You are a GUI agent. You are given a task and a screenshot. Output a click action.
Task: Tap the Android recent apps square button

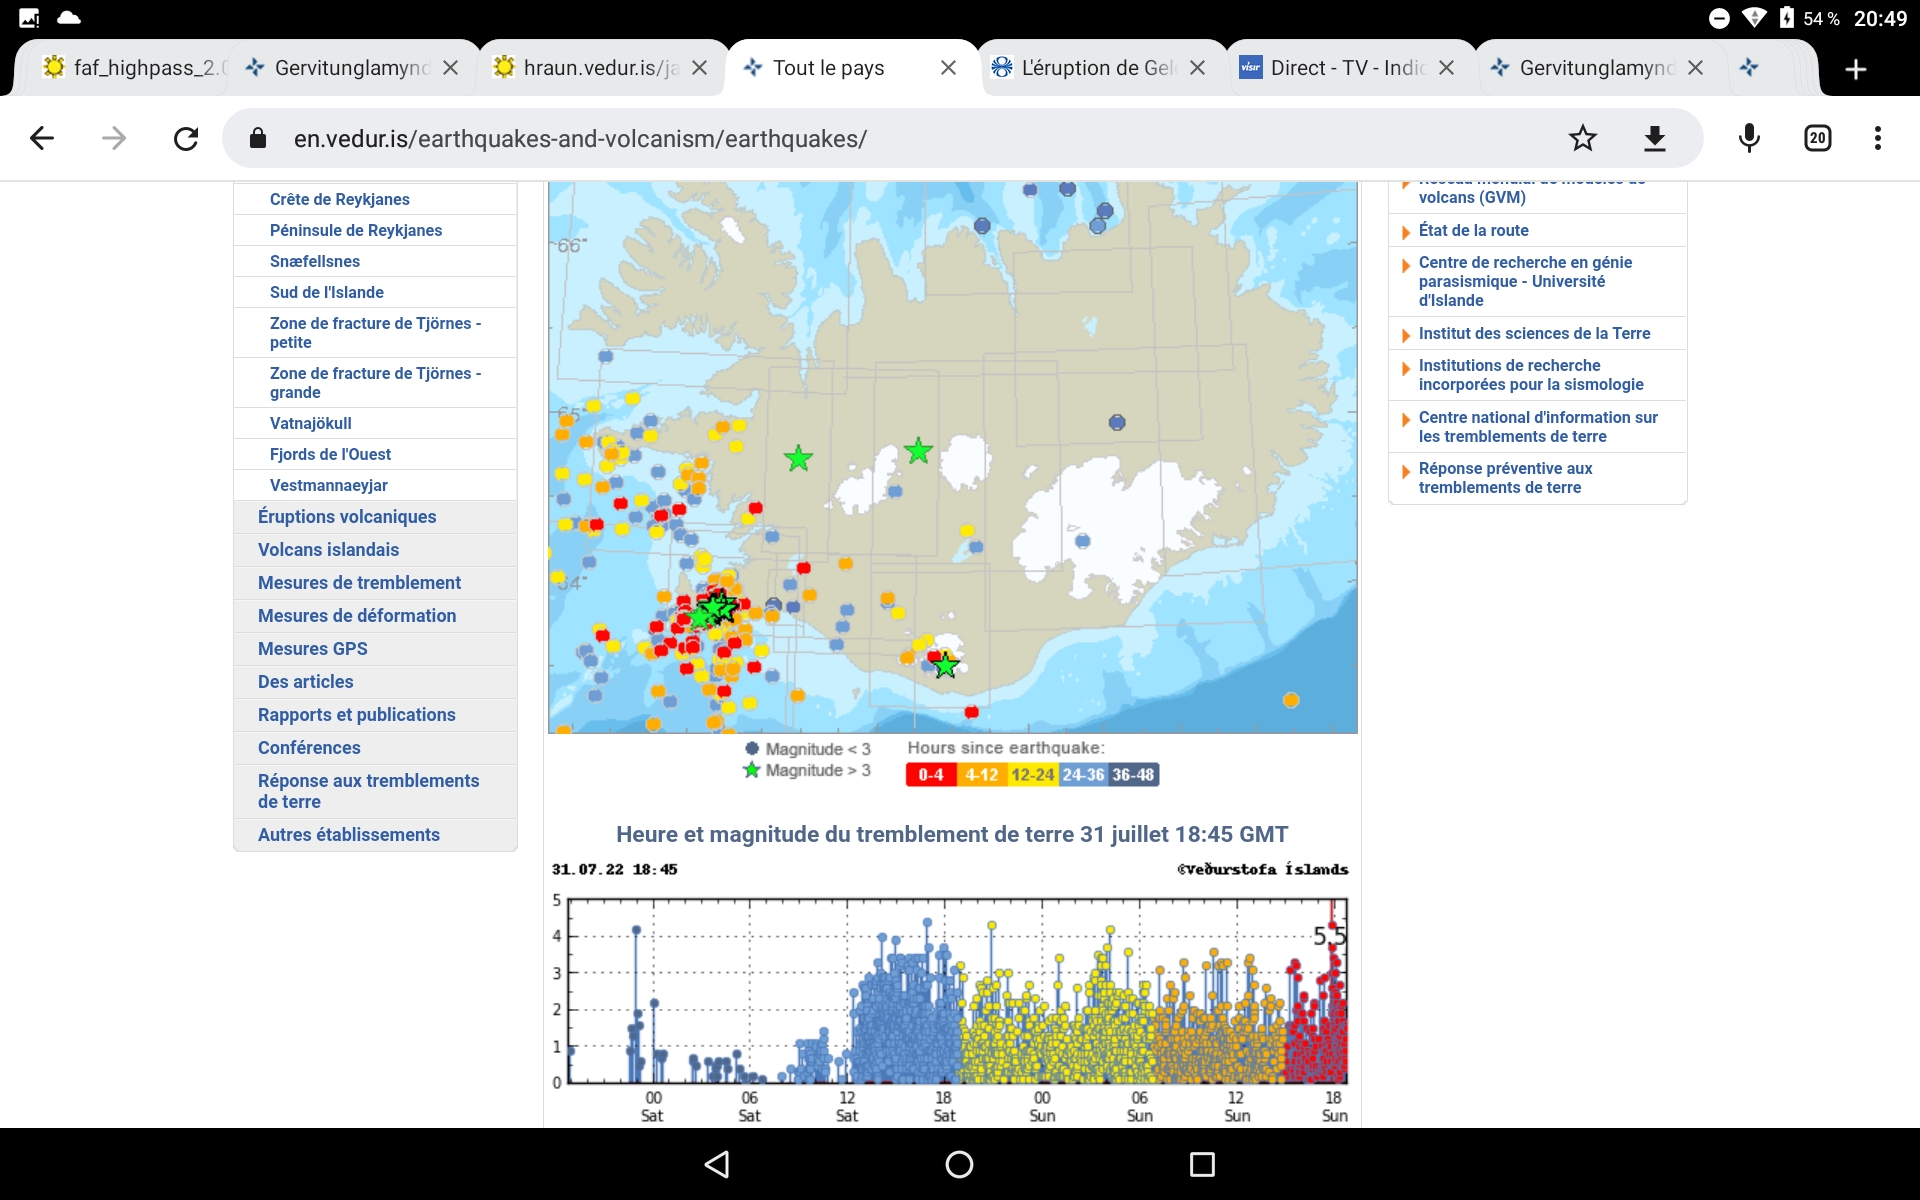(x=1202, y=1164)
